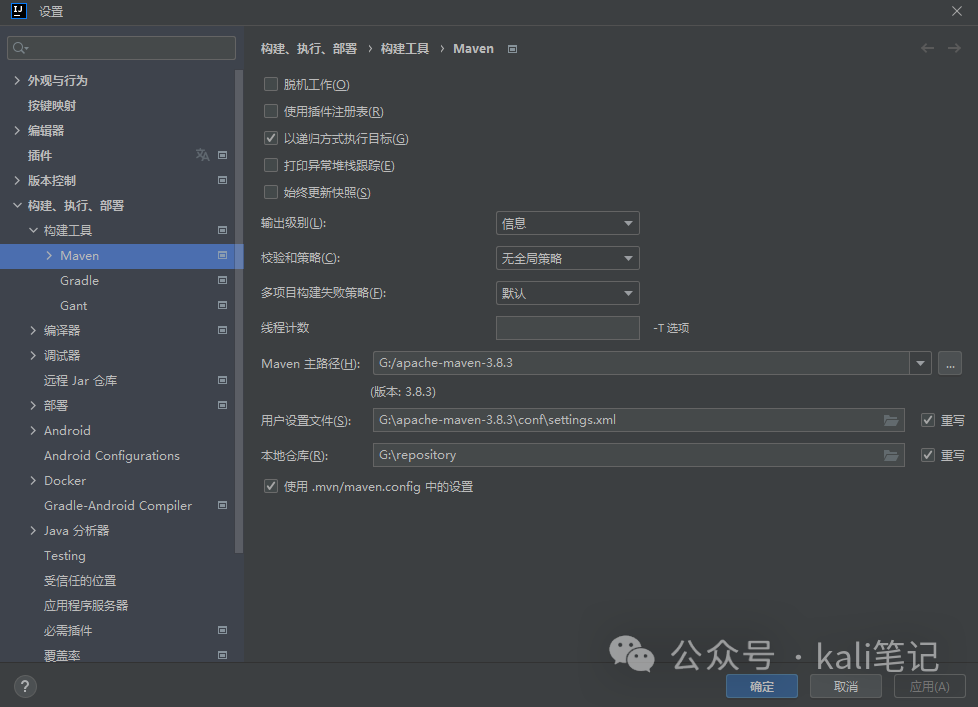
Task: Click the marker icon next to Maven breadcrumb
Action: coord(512,49)
